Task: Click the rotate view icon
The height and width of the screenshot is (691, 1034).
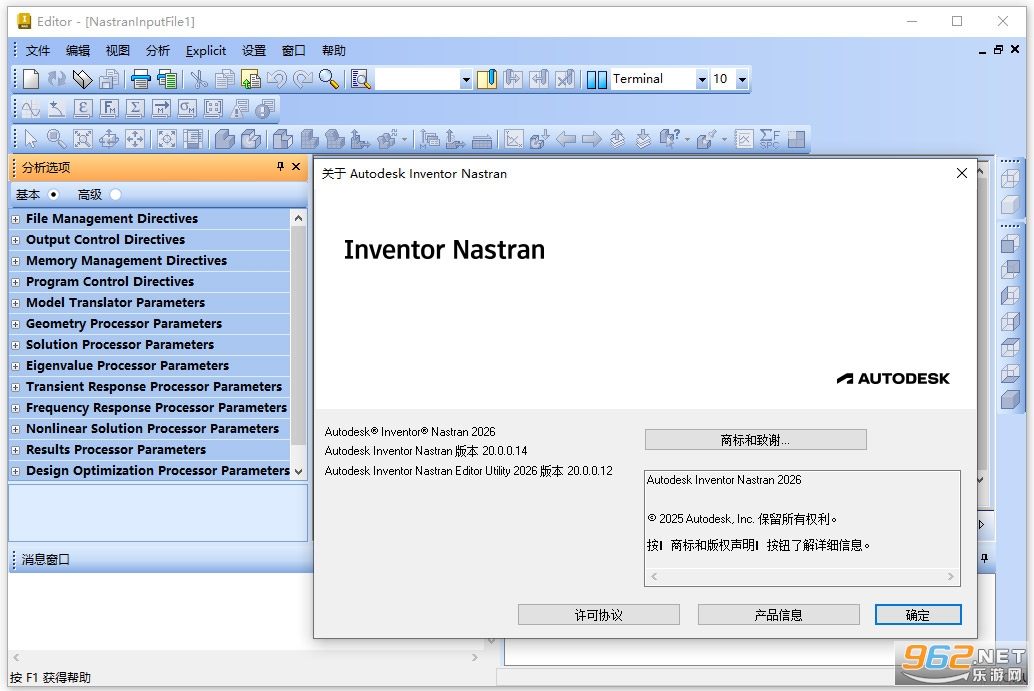Action: click(x=109, y=138)
